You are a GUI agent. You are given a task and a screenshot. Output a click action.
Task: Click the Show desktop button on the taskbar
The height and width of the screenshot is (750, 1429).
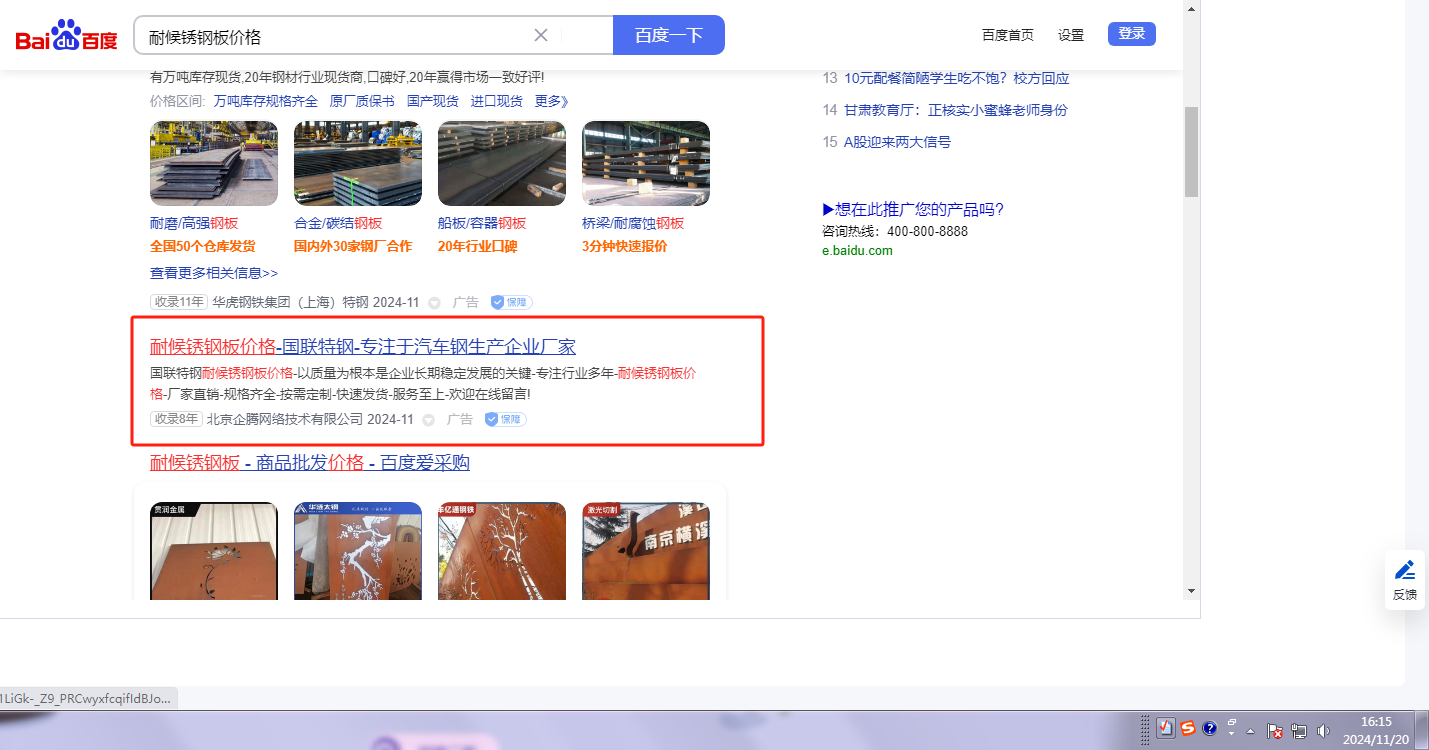[1422, 730]
